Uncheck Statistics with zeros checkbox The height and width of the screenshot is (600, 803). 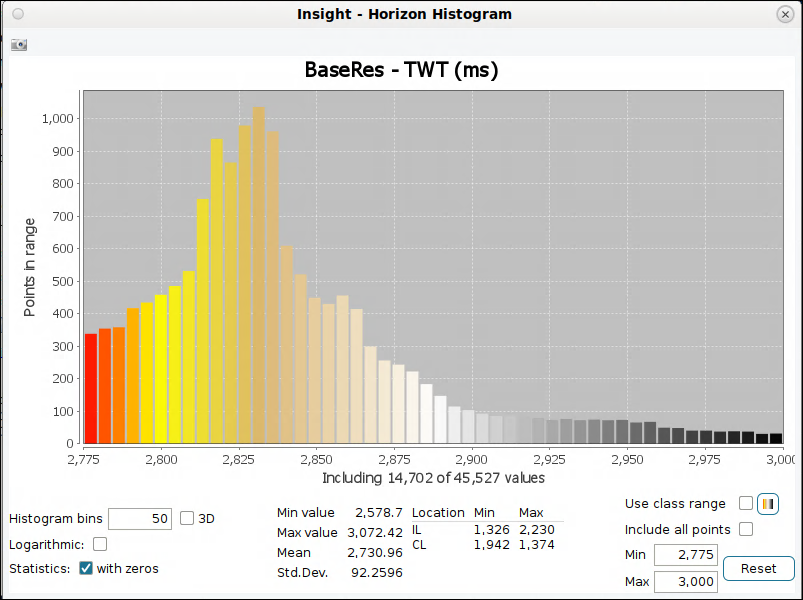(86, 568)
